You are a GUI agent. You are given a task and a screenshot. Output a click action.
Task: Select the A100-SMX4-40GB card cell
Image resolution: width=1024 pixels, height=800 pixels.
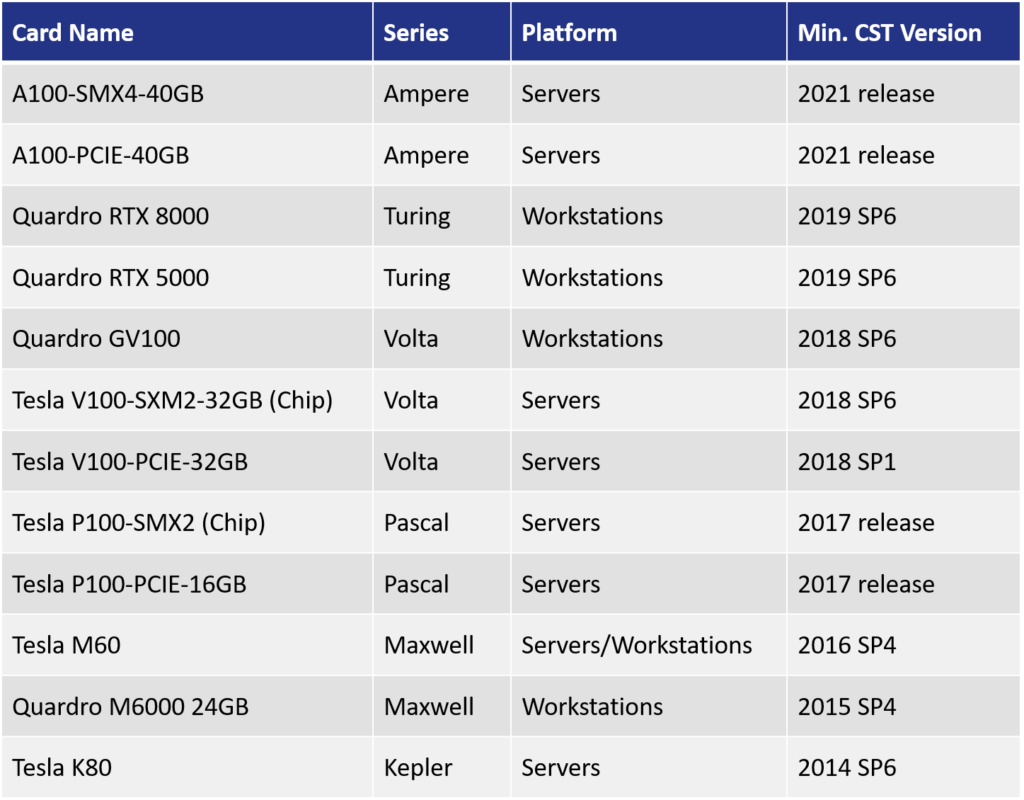click(110, 94)
